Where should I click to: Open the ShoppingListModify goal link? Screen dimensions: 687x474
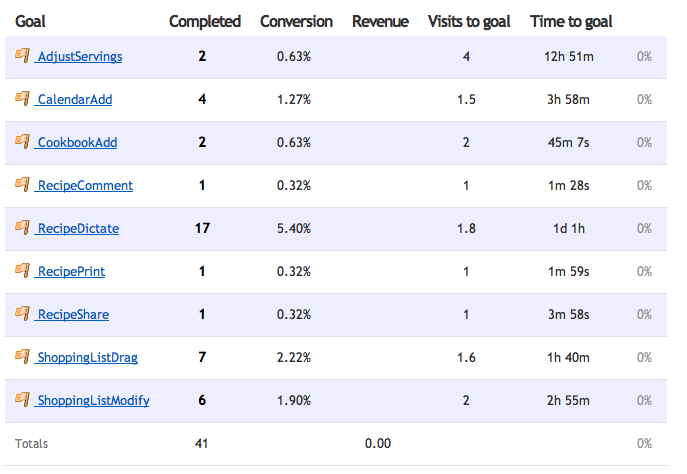(92, 401)
